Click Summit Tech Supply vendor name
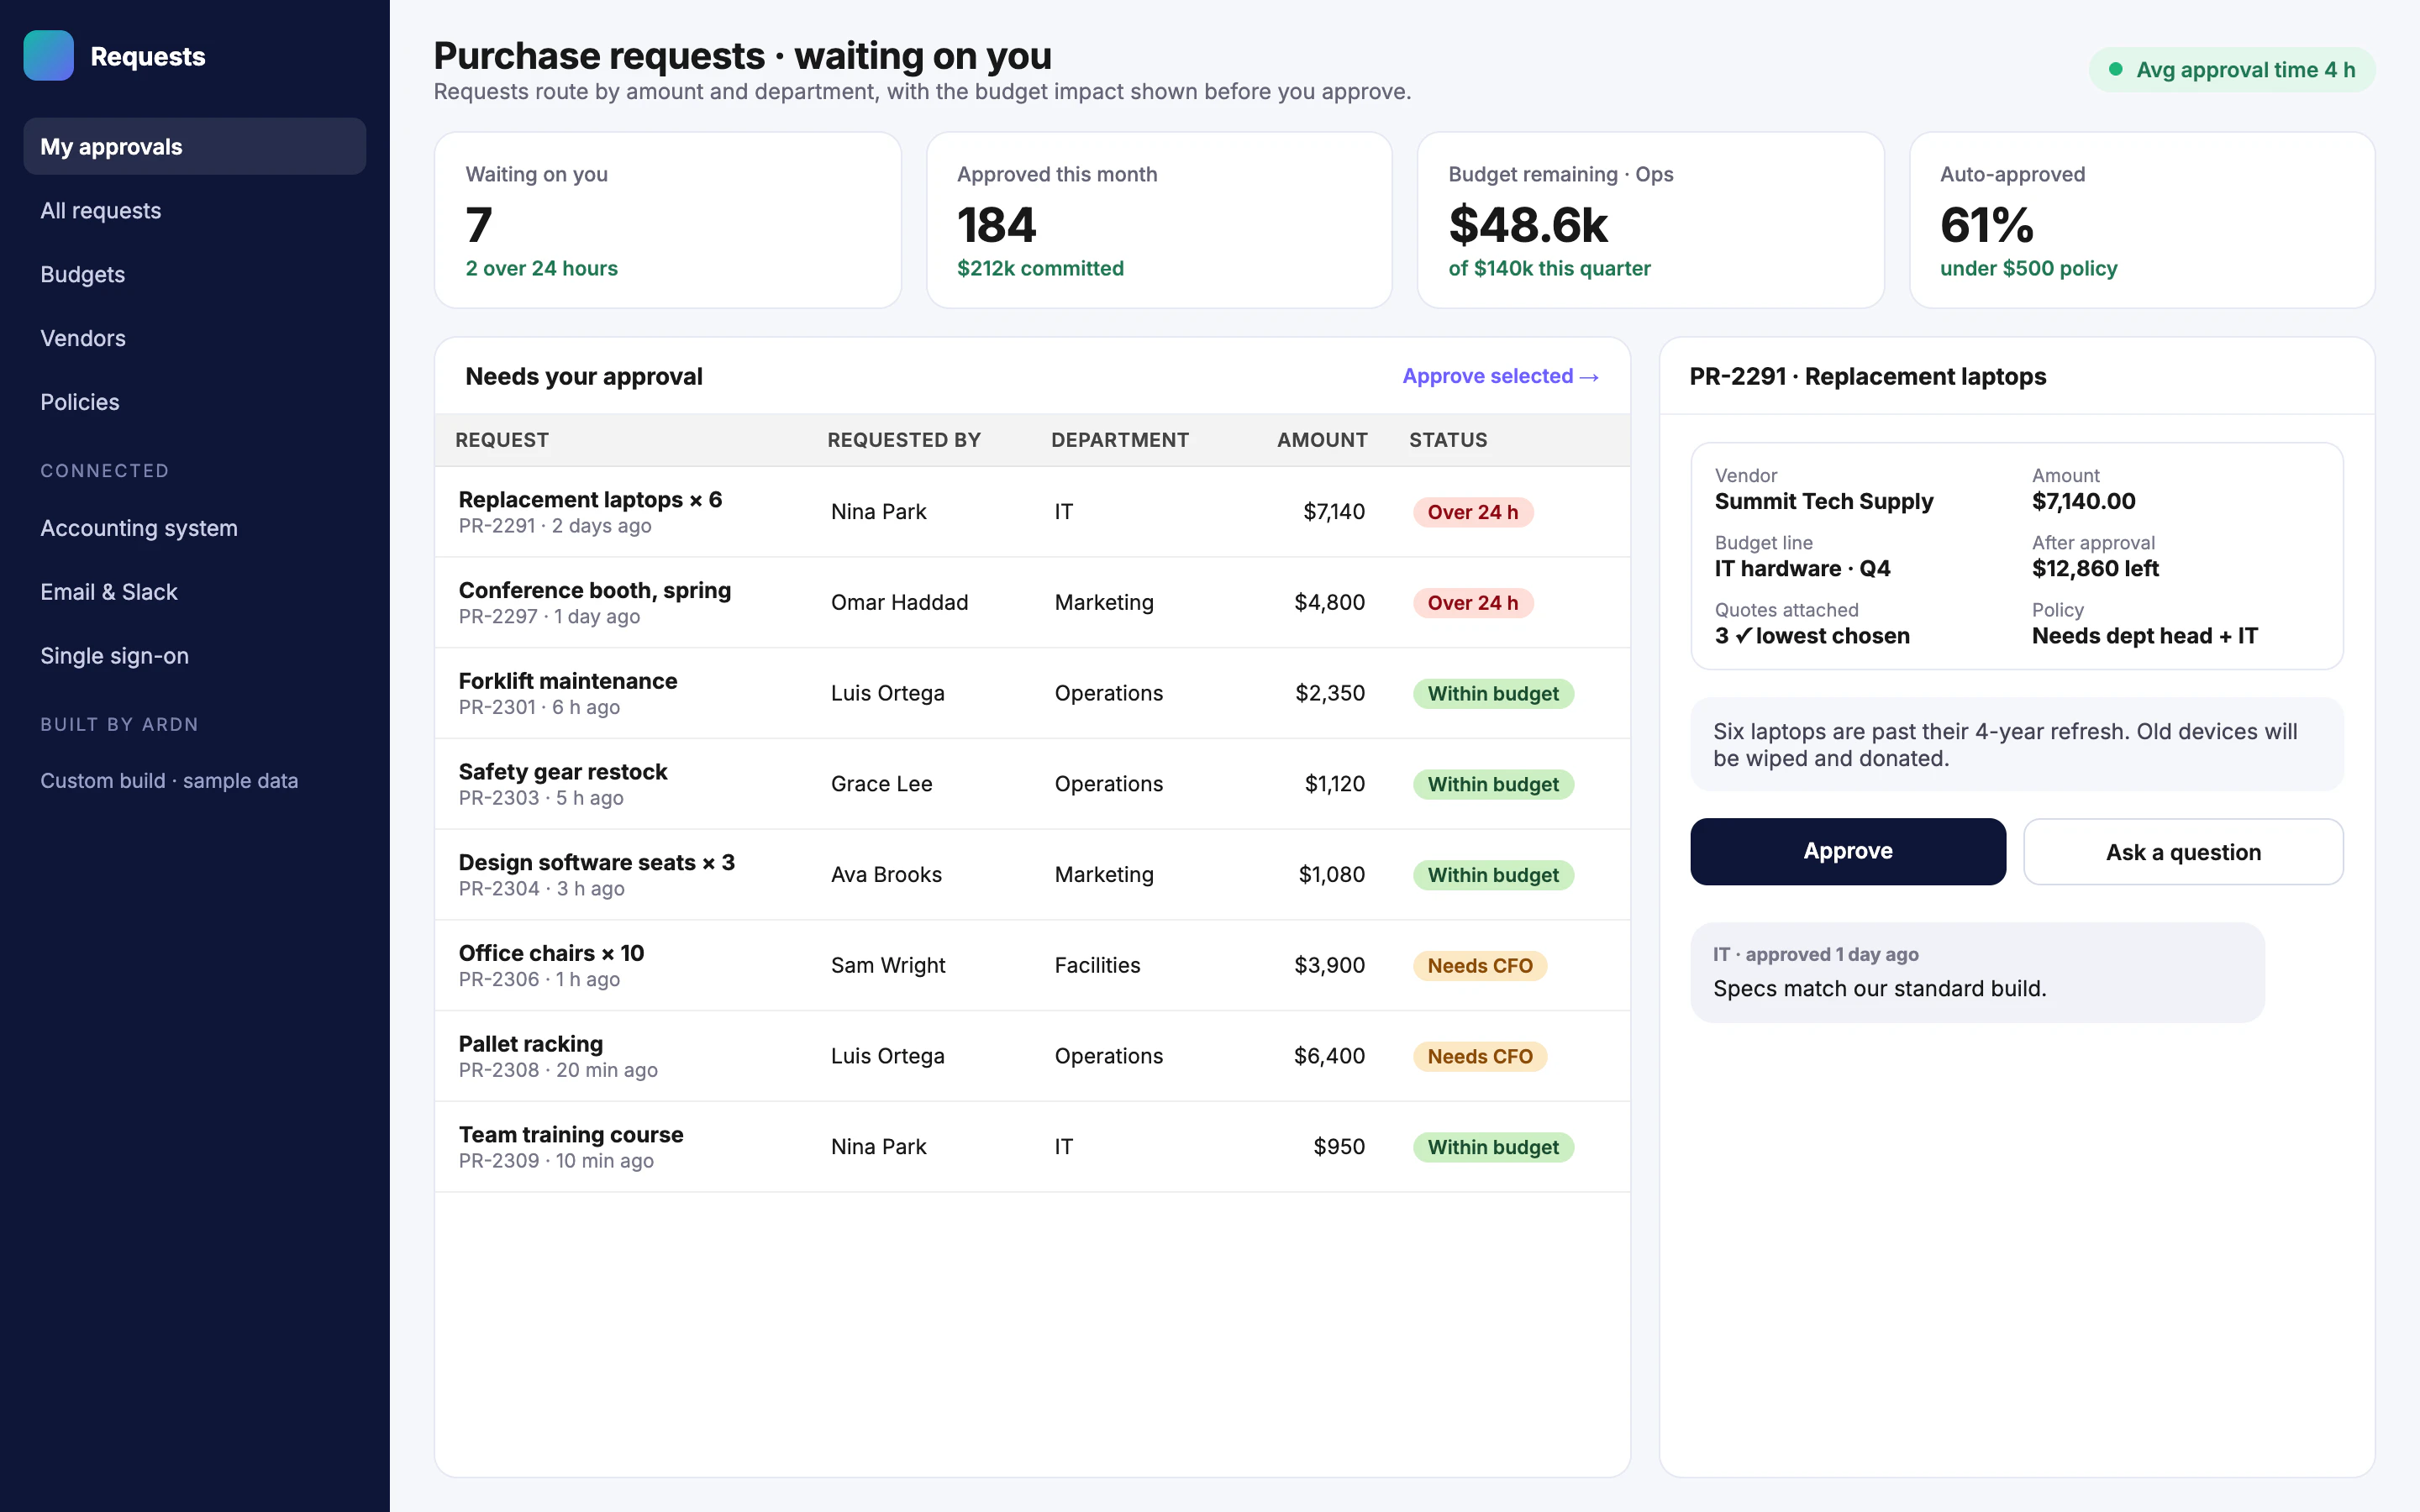 tap(1824, 502)
